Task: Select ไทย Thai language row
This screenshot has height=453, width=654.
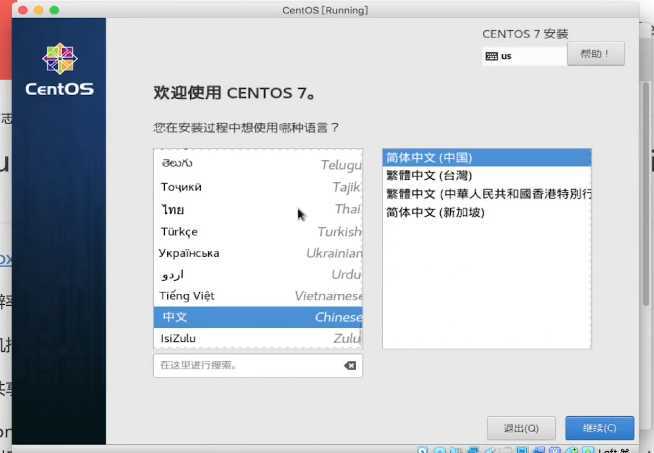Action: [x=258, y=209]
